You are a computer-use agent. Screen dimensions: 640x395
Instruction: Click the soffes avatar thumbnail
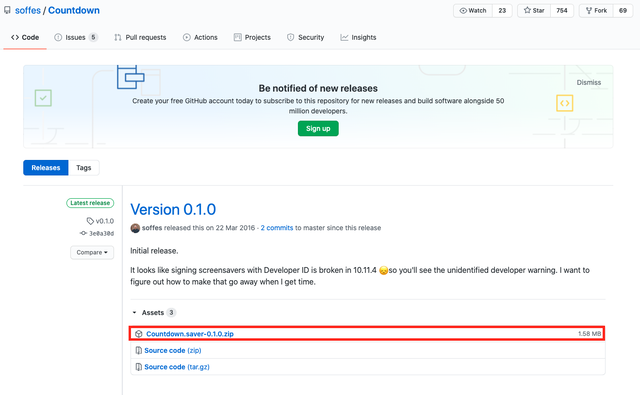[x=135, y=228]
